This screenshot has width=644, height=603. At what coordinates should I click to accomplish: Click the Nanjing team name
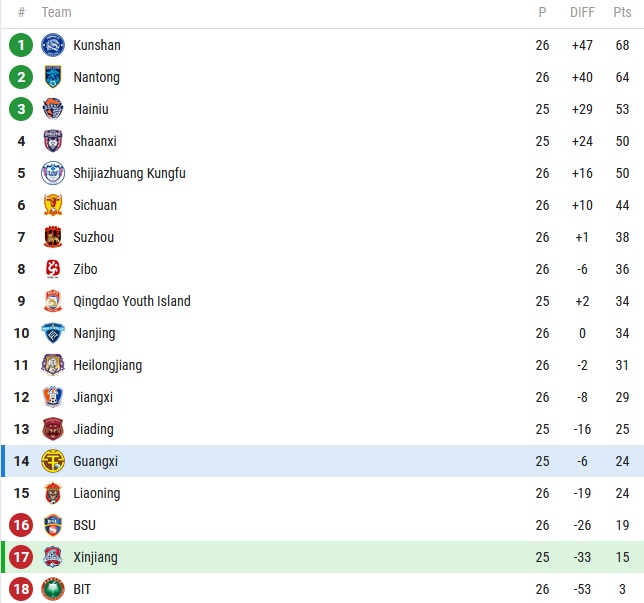(94, 333)
